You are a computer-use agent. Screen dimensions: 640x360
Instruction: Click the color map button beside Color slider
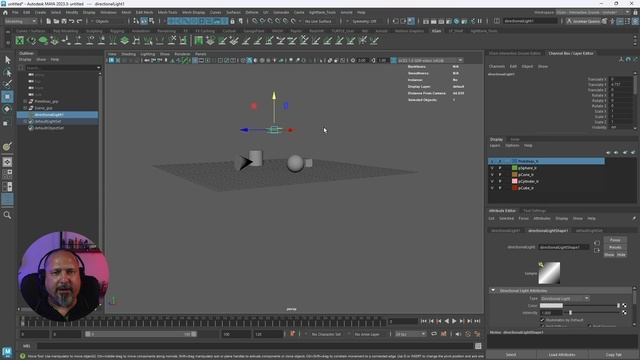624,305
